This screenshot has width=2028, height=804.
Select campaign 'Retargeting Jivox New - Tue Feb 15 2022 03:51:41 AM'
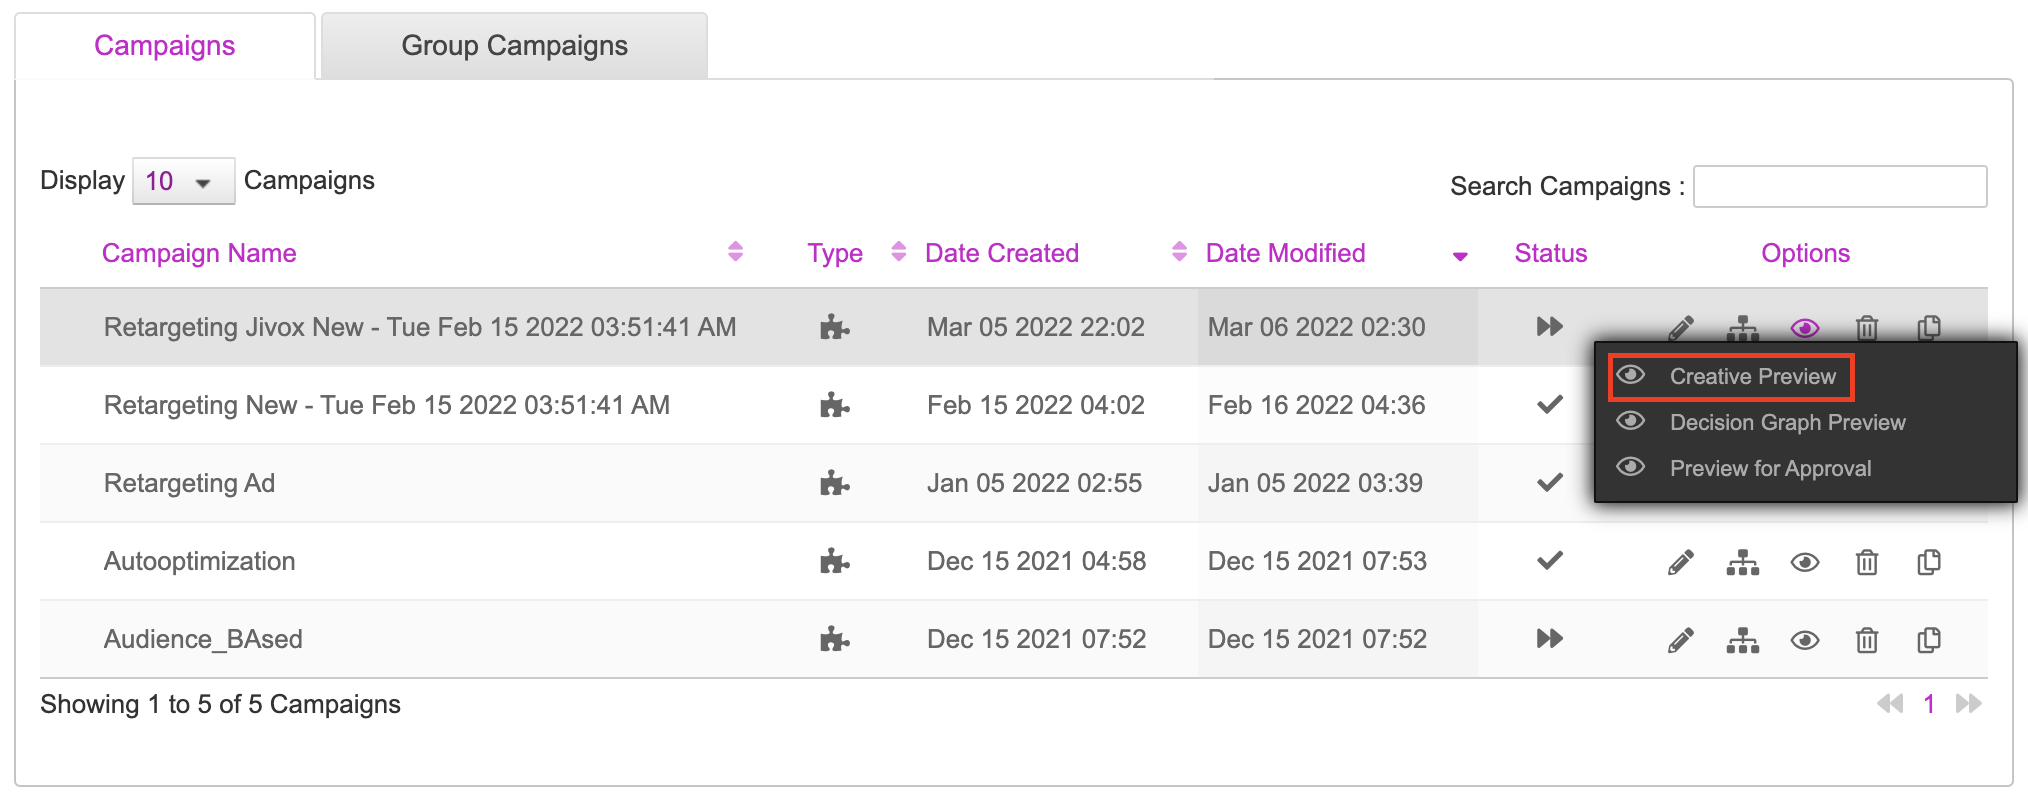(x=420, y=327)
